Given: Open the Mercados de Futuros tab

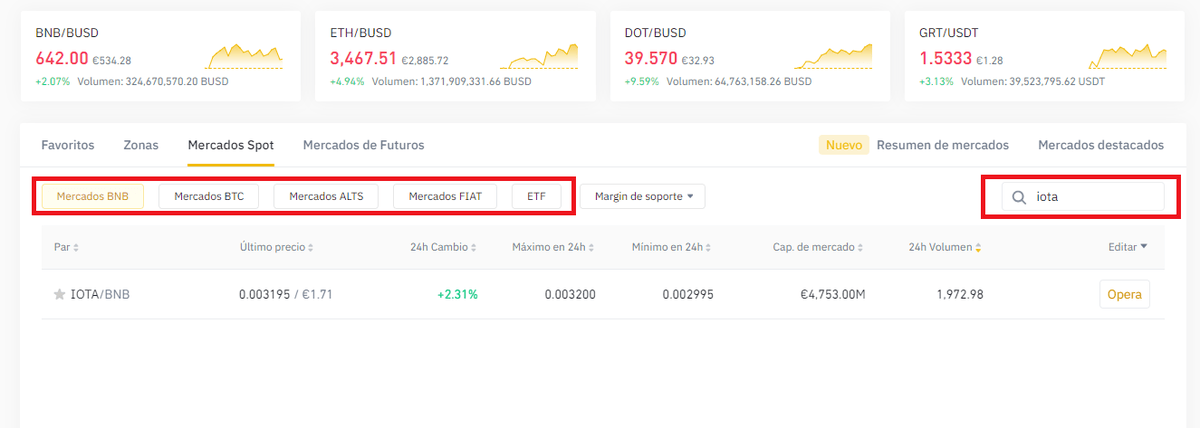Looking at the screenshot, I should pyautogui.click(x=363, y=145).
